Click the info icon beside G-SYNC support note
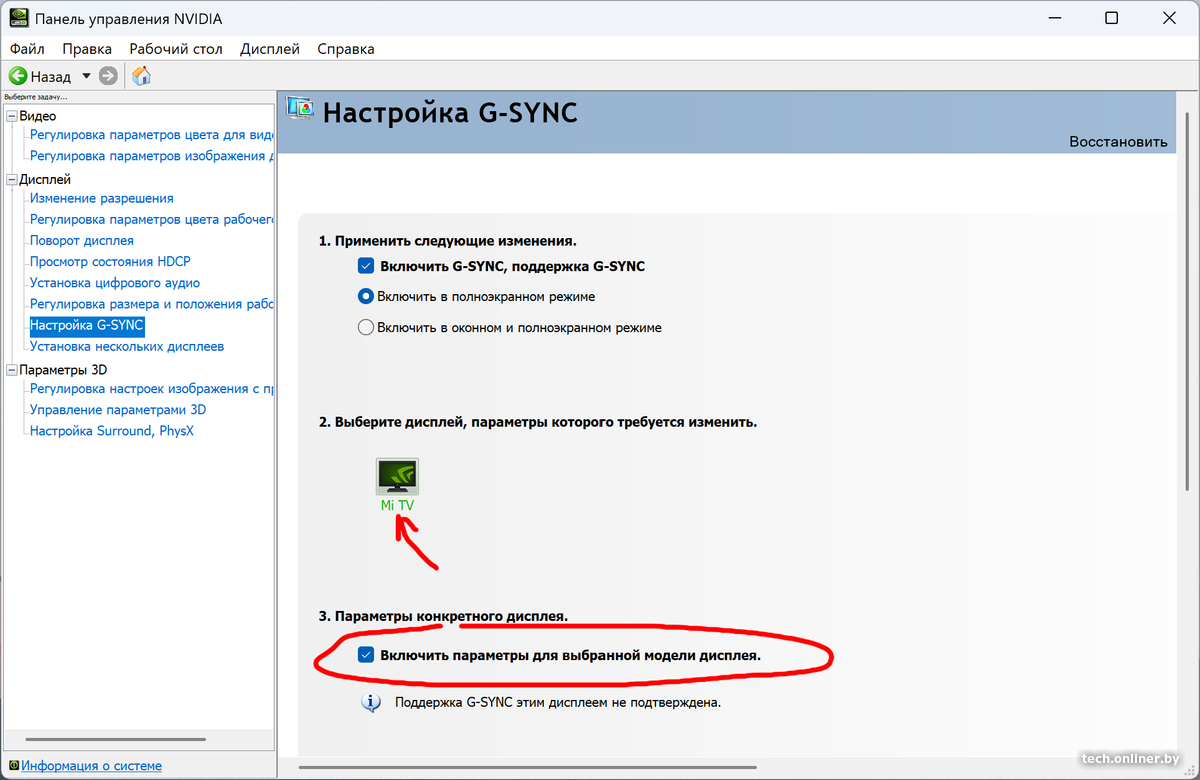 [371, 703]
